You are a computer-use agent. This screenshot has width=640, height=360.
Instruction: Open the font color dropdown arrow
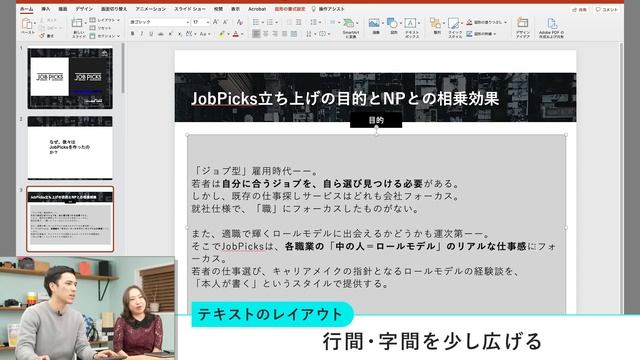tap(242, 34)
